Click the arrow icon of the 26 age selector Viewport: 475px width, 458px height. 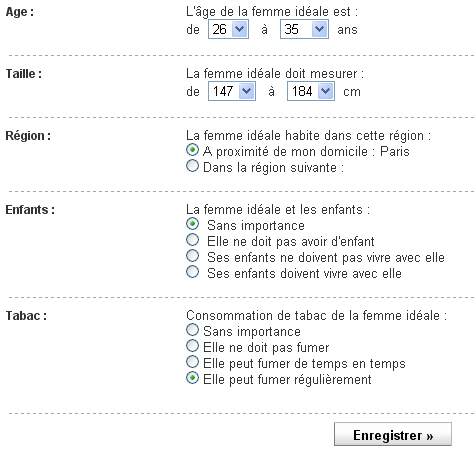tap(239, 29)
